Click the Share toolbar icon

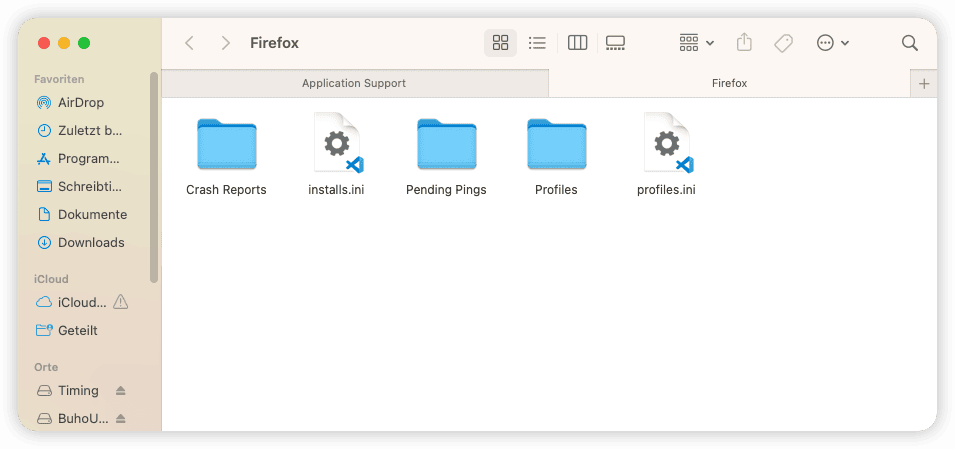click(x=744, y=43)
